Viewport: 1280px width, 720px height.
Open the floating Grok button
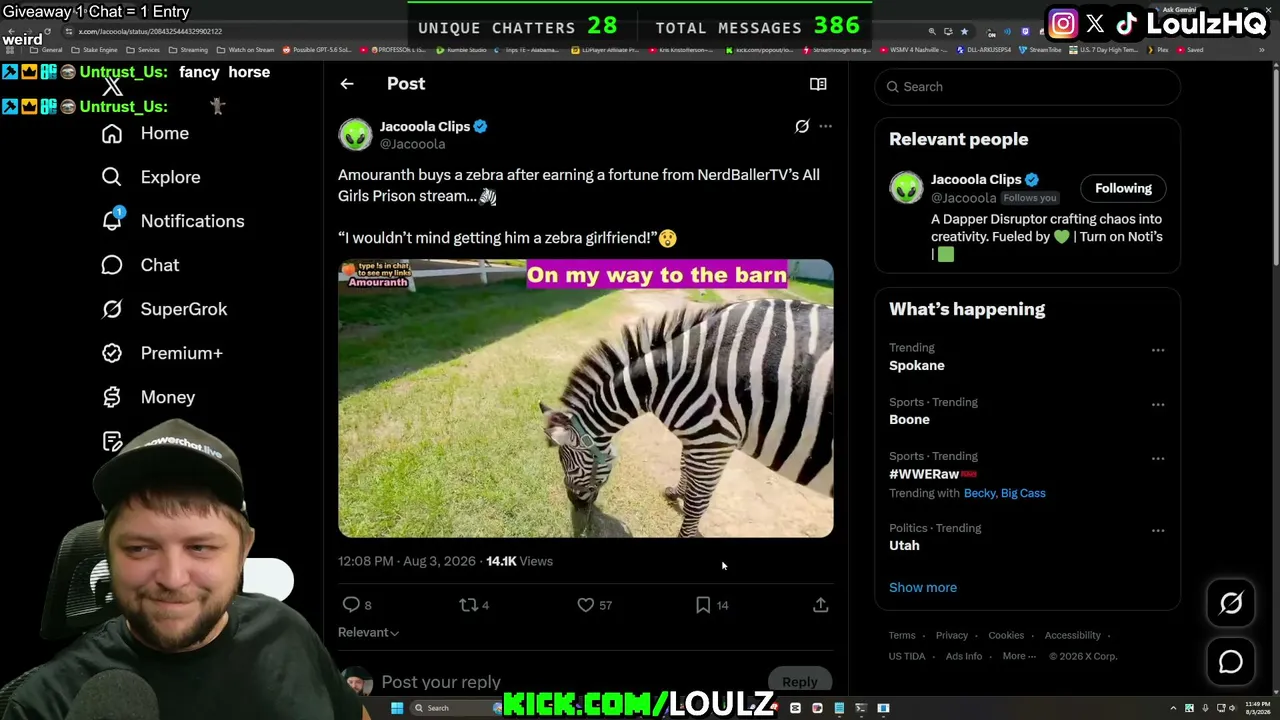[1231, 603]
